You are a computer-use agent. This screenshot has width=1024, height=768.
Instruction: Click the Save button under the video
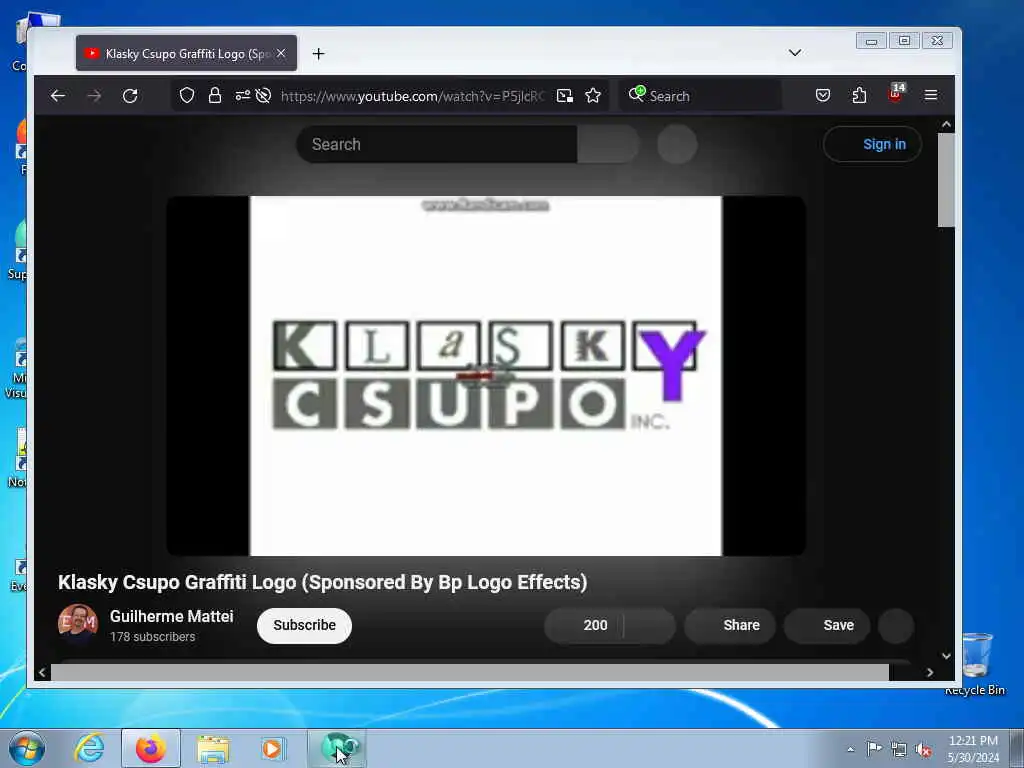[827, 626]
